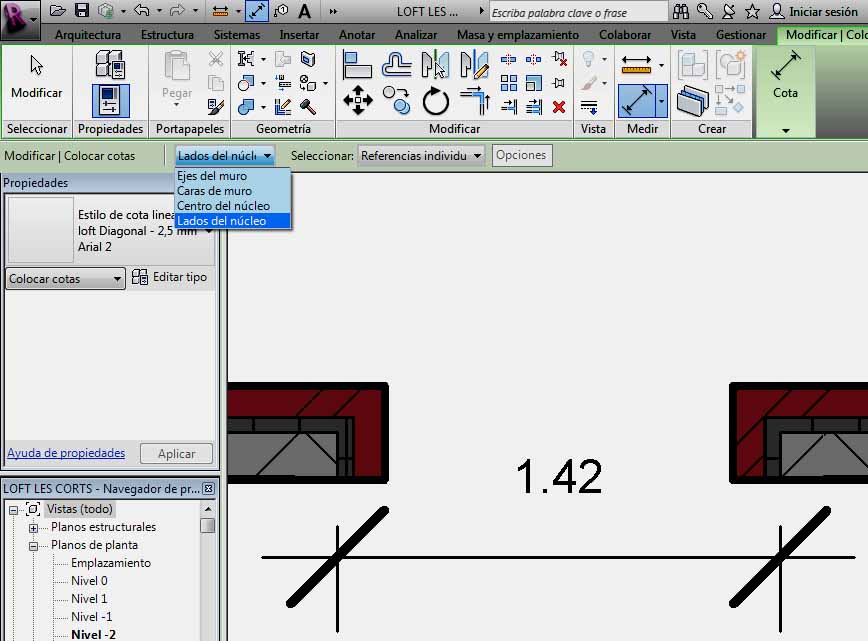Click the Save icon in quick access toolbar
This screenshot has height=641, width=868.
[x=82, y=11]
